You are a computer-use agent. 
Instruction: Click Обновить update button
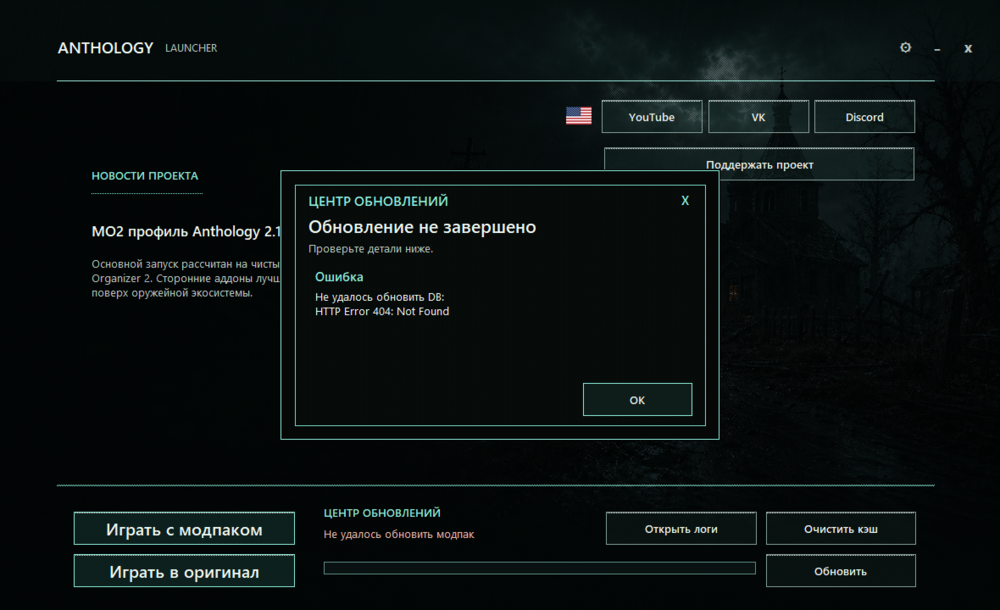tap(841, 570)
